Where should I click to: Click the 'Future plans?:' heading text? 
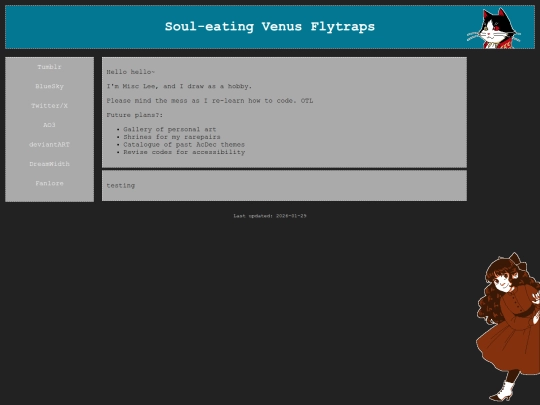tap(134, 115)
